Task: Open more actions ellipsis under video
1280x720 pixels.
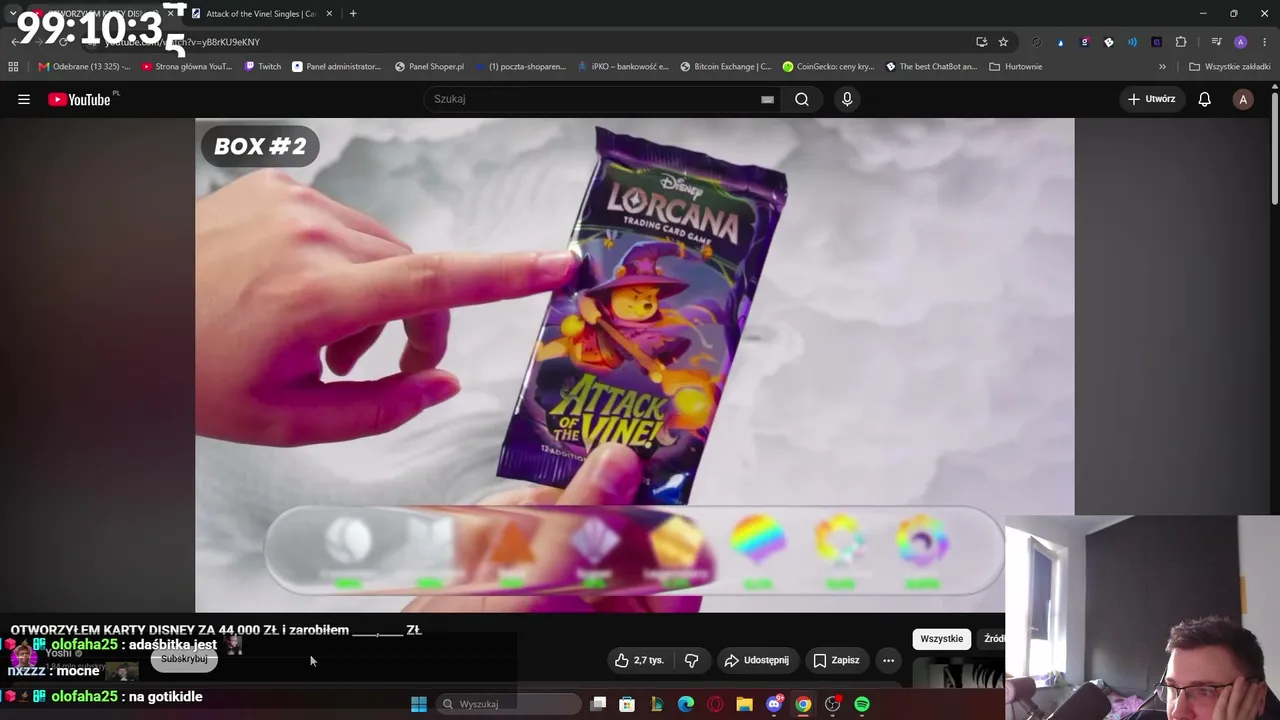Action: [888, 660]
